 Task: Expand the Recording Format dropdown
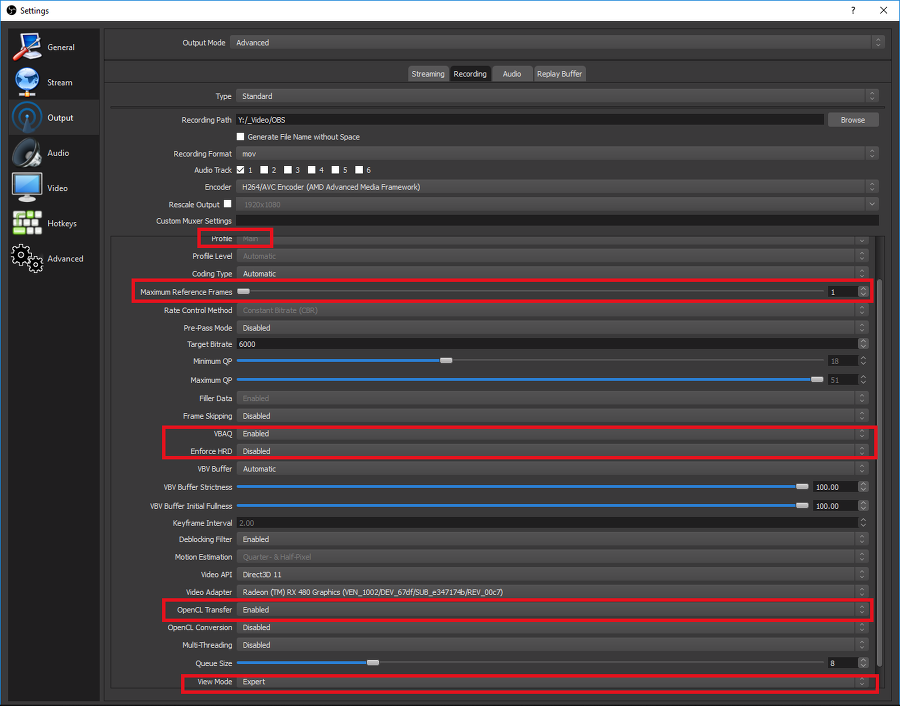point(557,154)
